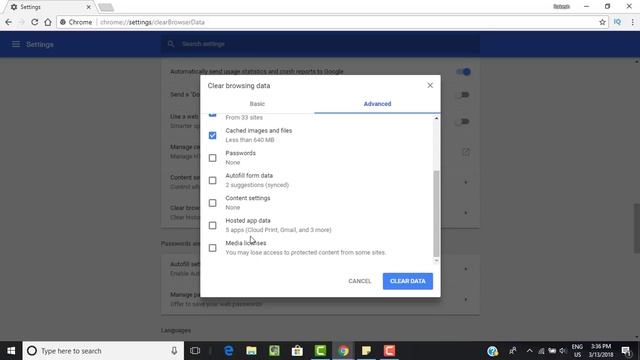This screenshot has height=360, width=640.
Task: Open a new browser tab
Action: [106, 7]
